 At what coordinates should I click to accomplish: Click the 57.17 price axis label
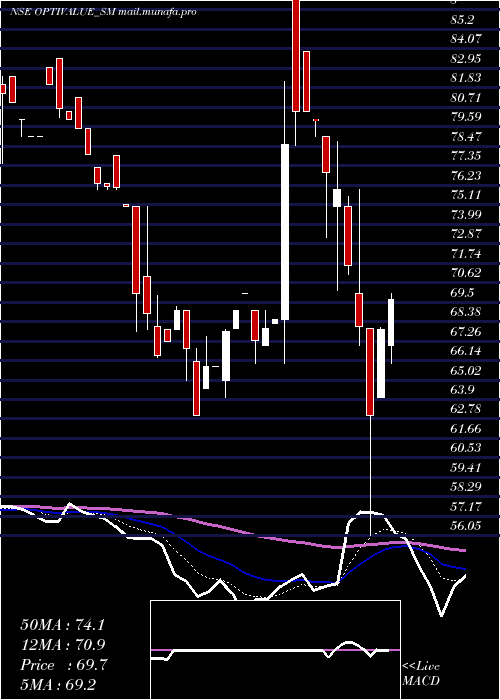[x=467, y=506]
